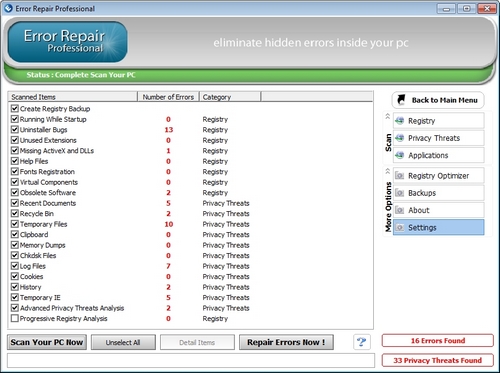Click the 16 Errors Found box
The width and height of the screenshot is (500, 373).
(x=438, y=341)
